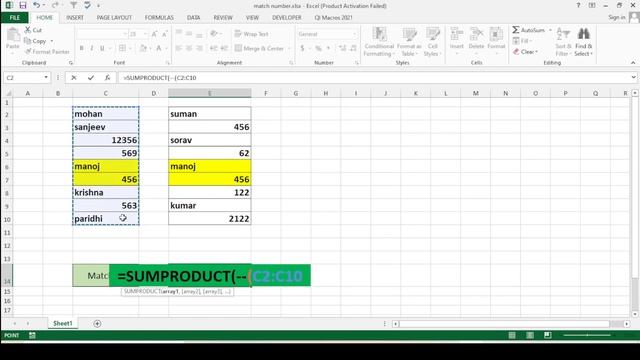Collapse the ribbon with the caret
640x360 pixels.
click(633, 63)
